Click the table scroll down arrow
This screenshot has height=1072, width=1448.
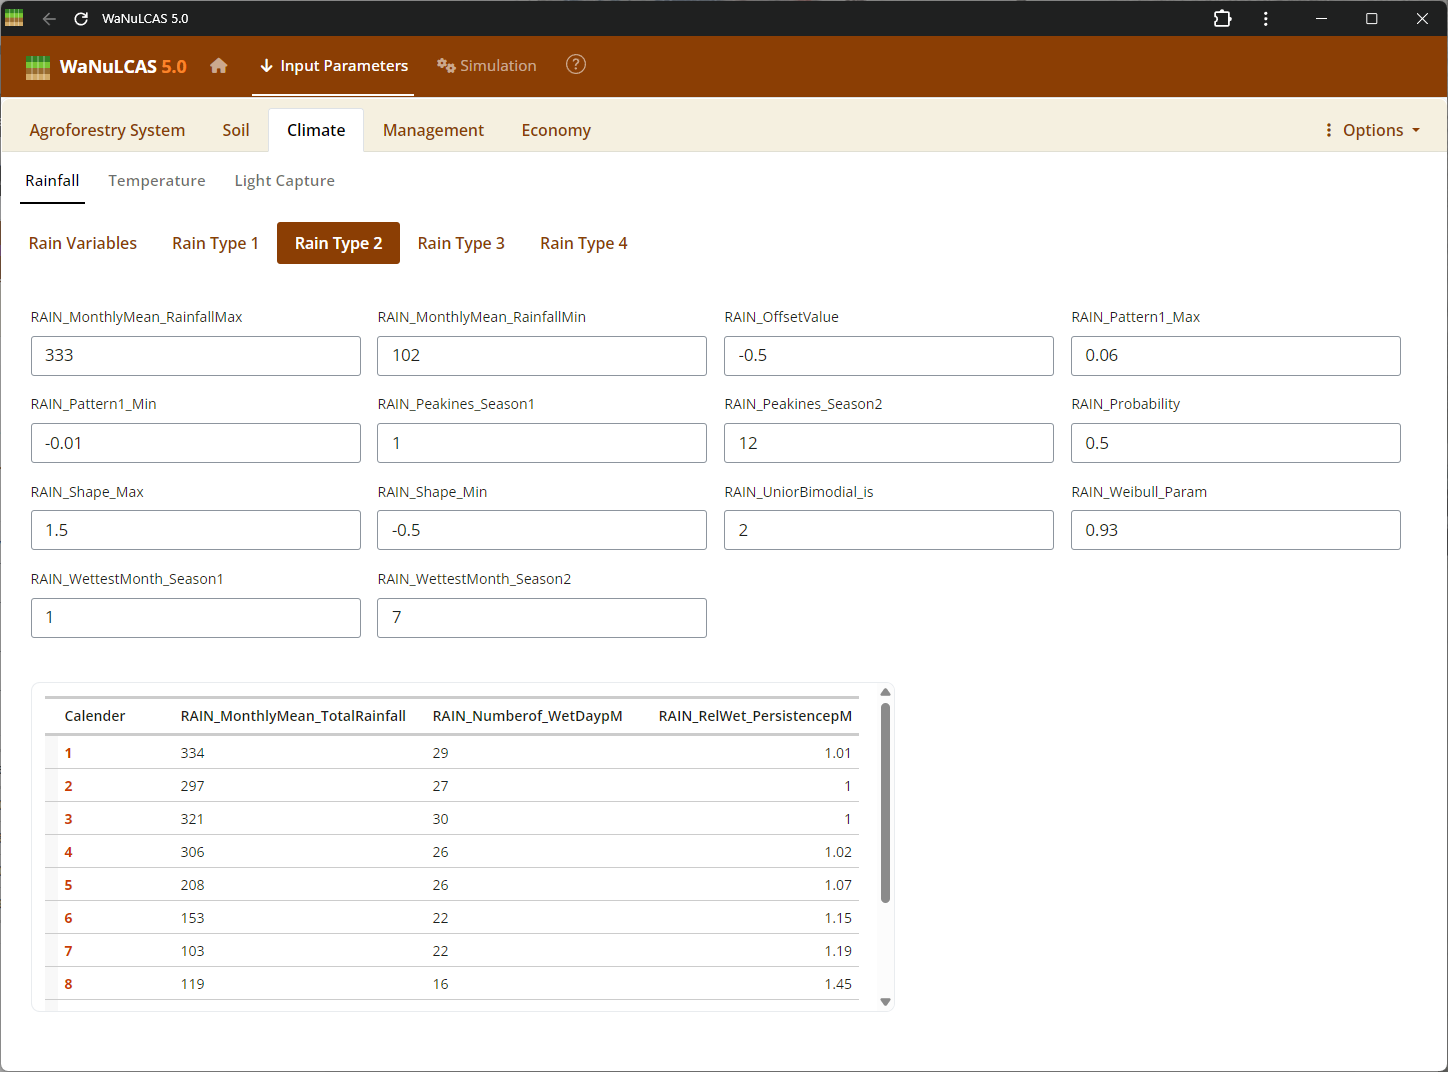pos(885,1001)
